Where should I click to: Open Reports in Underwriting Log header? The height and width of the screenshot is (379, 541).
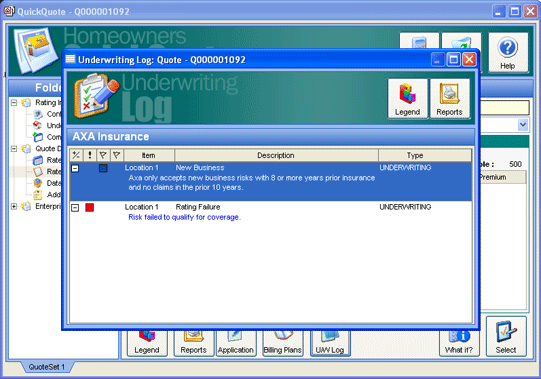click(x=450, y=99)
